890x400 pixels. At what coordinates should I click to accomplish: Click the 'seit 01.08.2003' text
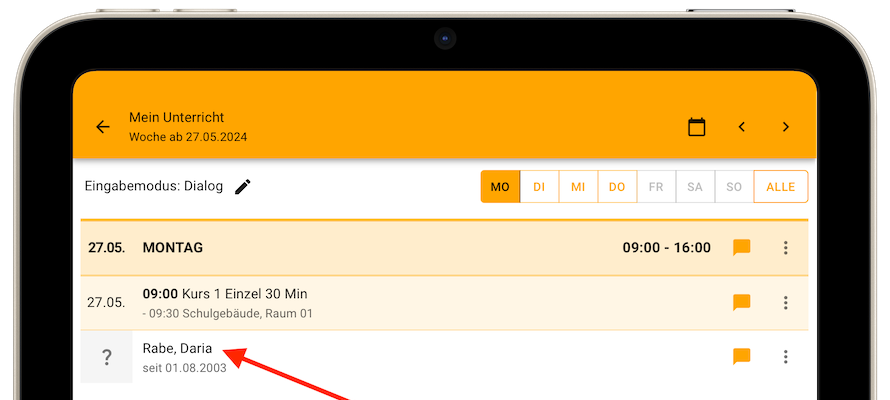pyautogui.click(x=184, y=368)
